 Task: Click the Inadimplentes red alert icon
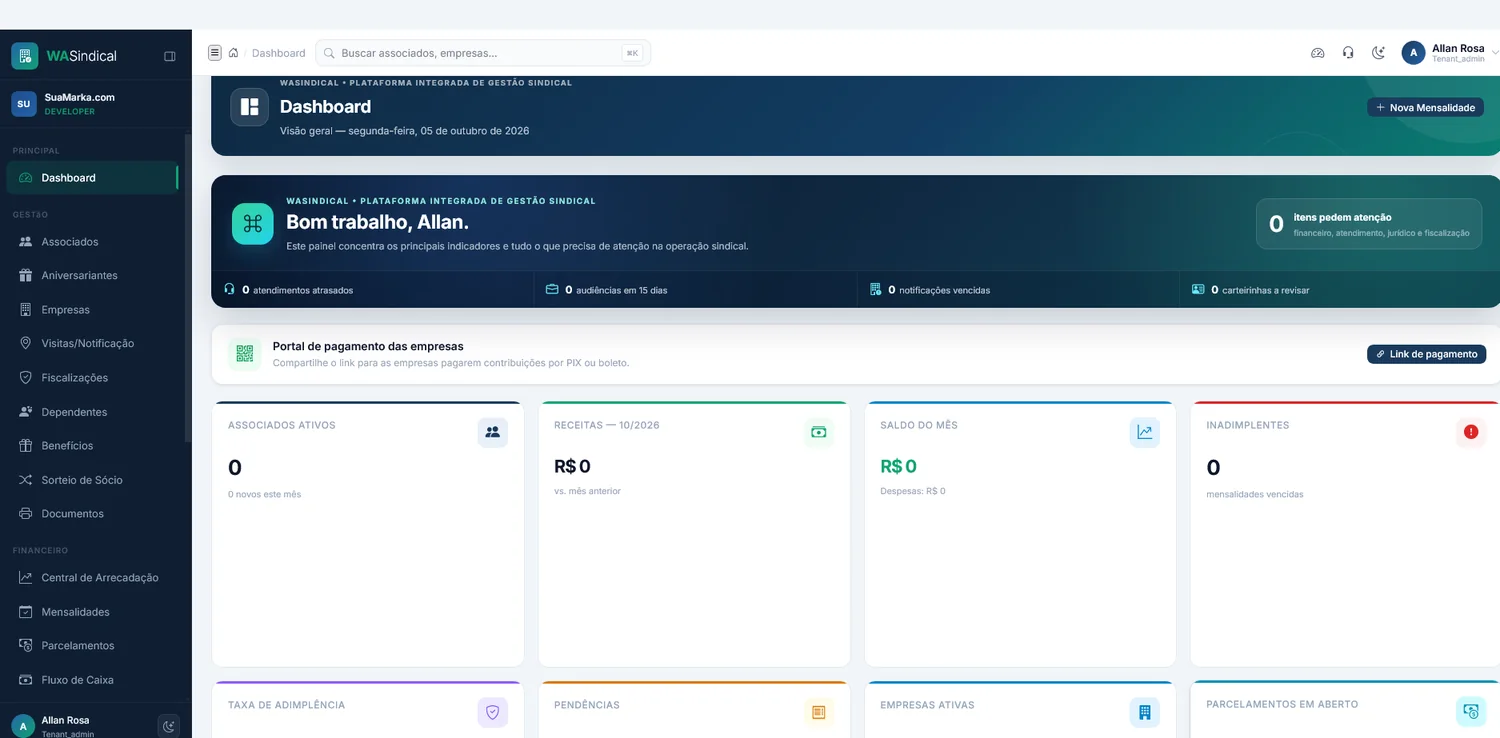coord(1470,432)
